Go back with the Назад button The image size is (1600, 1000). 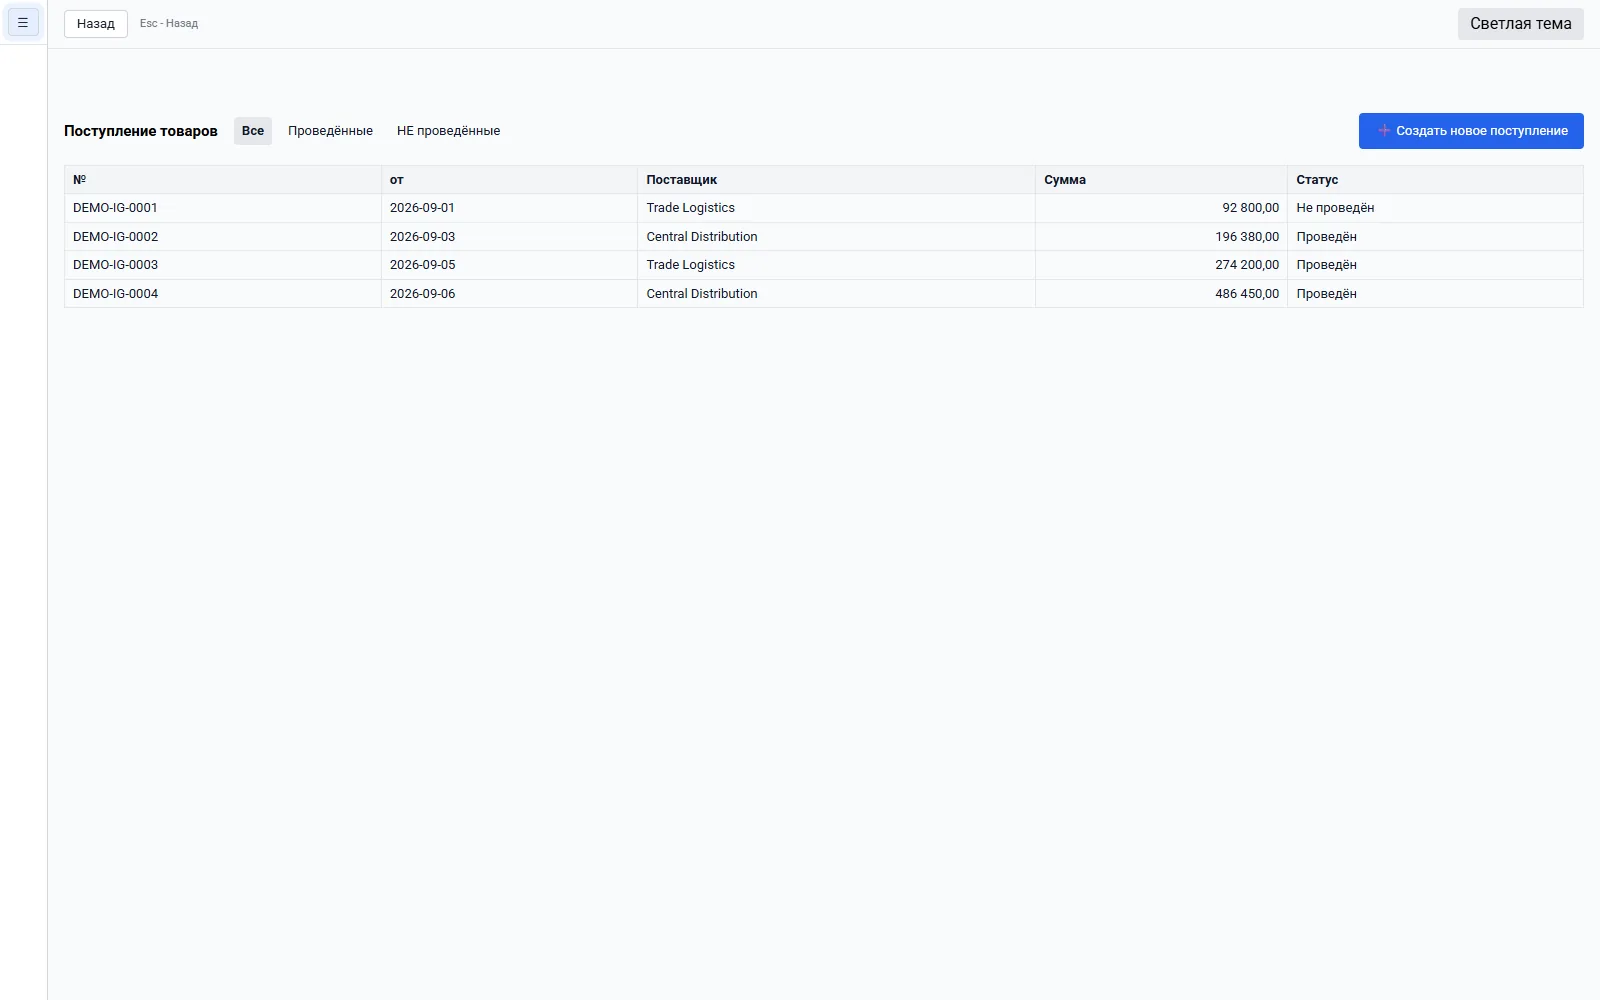(x=96, y=24)
